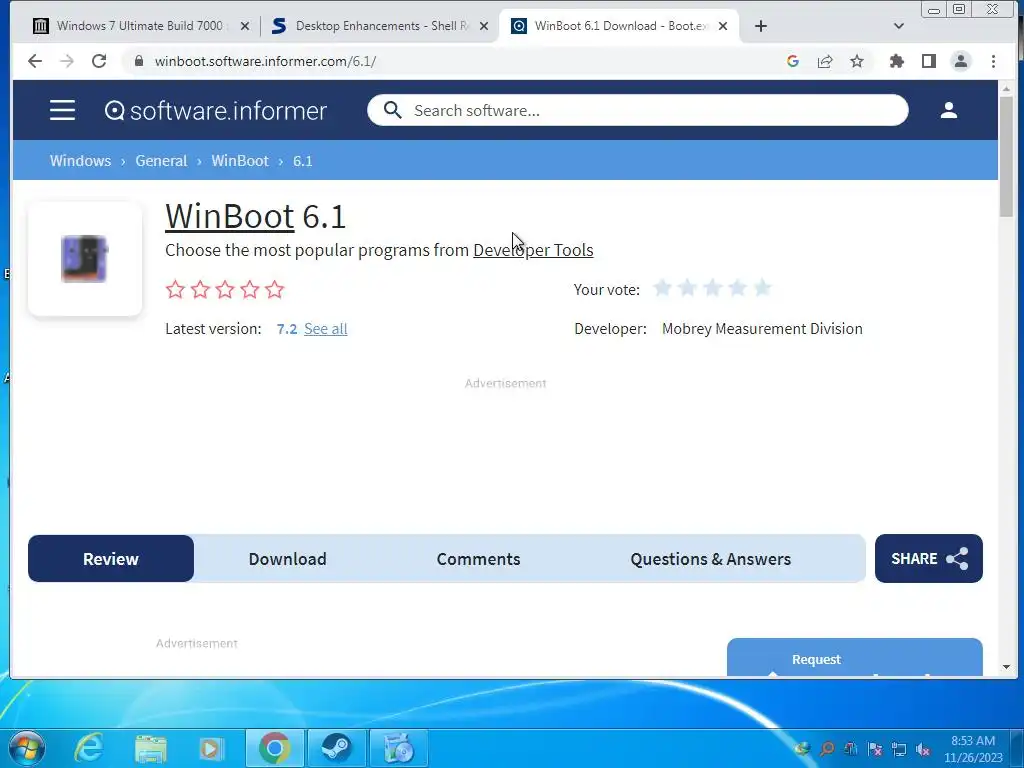Image resolution: width=1024 pixels, height=768 pixels.
Task: Click Mobrey Measurement Division developer text
Action: pos(762,328)
